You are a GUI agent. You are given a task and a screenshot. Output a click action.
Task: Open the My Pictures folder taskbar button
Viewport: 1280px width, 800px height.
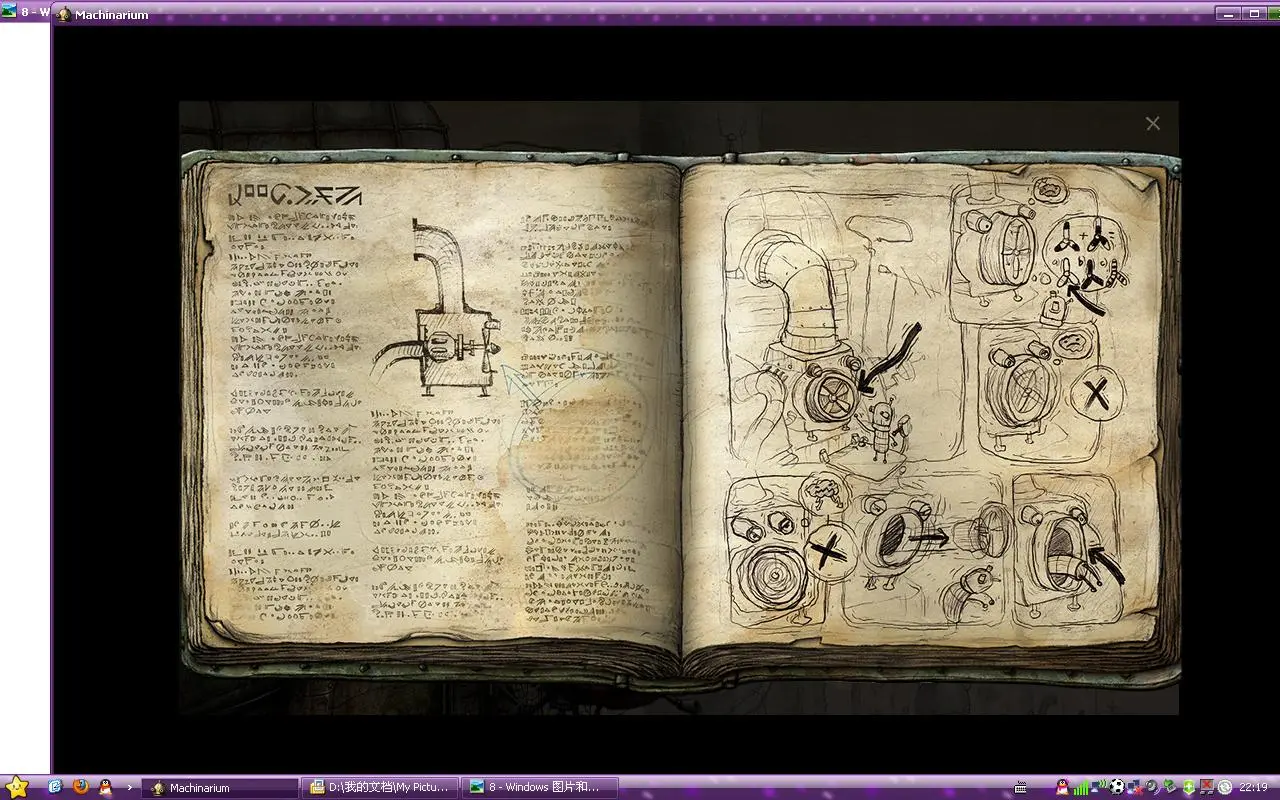382,787
